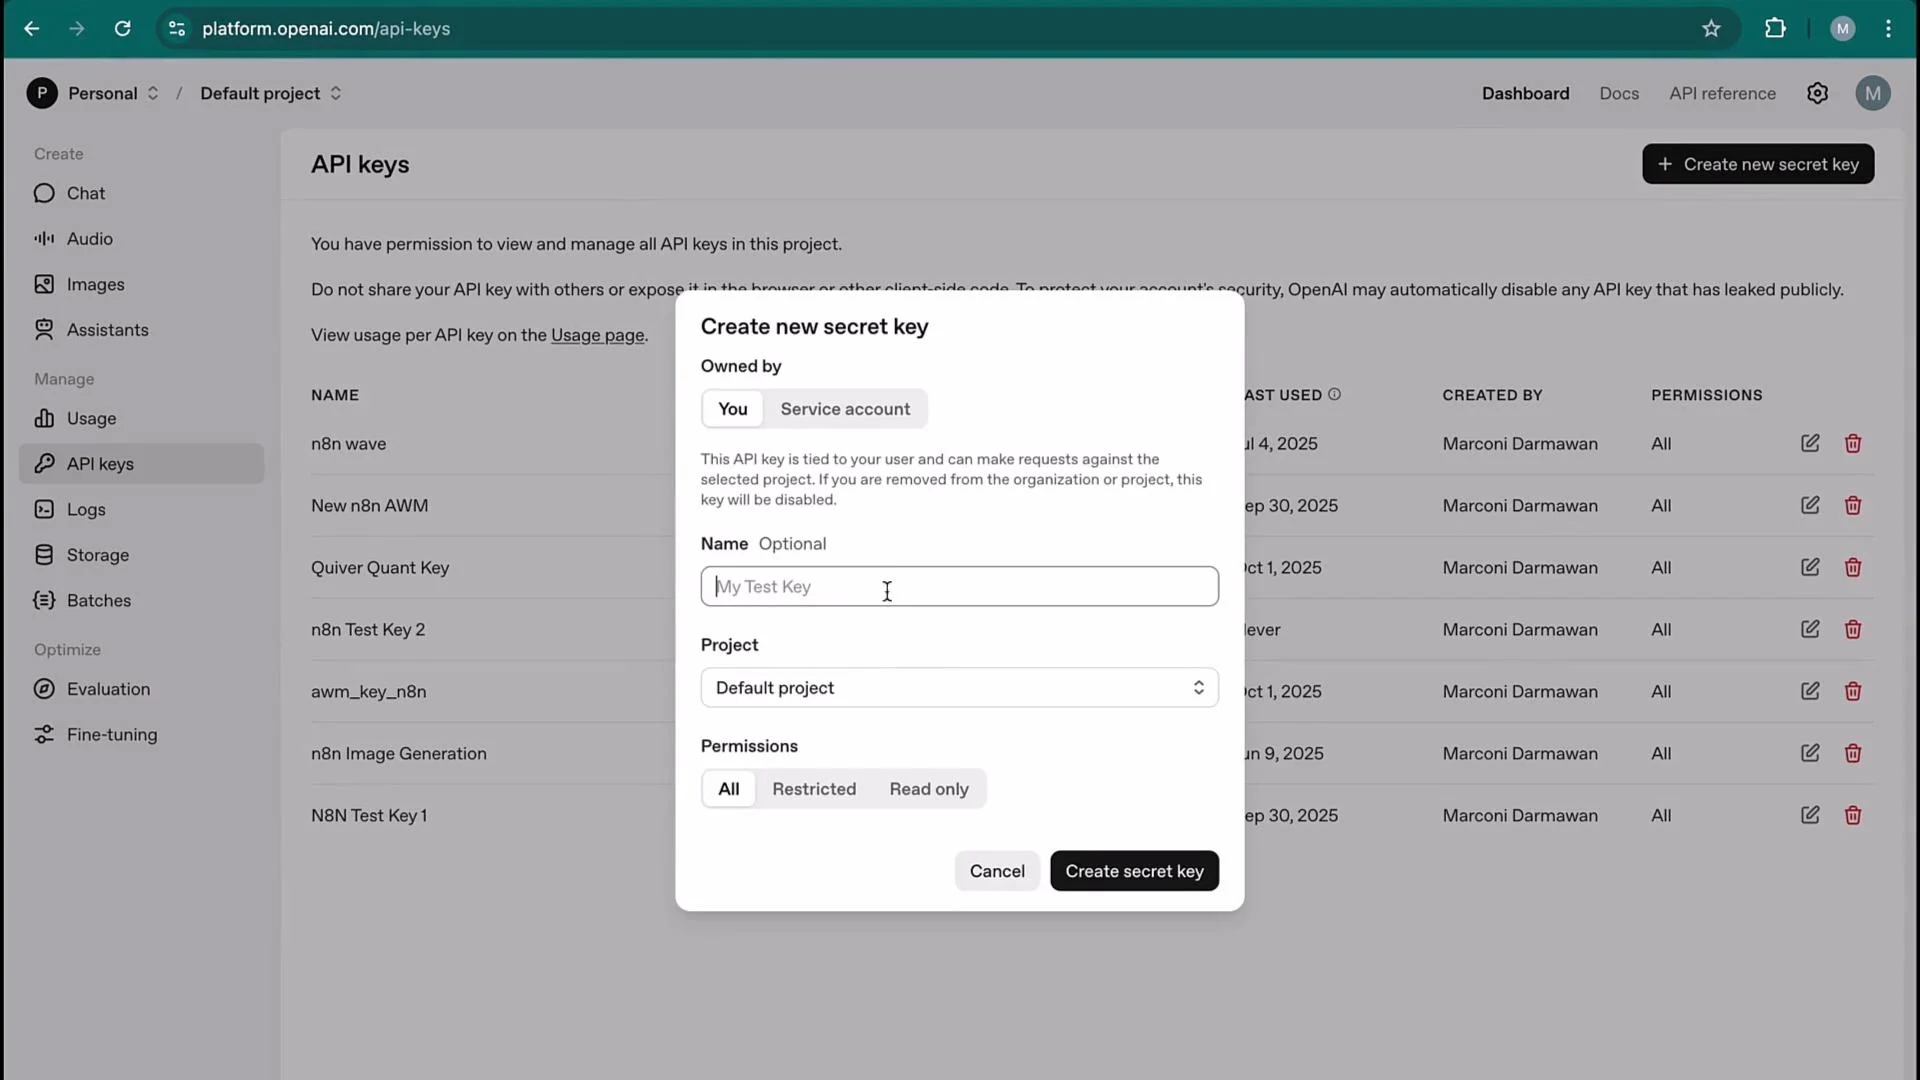Open the account avatar M in header
Screen dimensions: 1920x1080
[x=1872, y=93]
